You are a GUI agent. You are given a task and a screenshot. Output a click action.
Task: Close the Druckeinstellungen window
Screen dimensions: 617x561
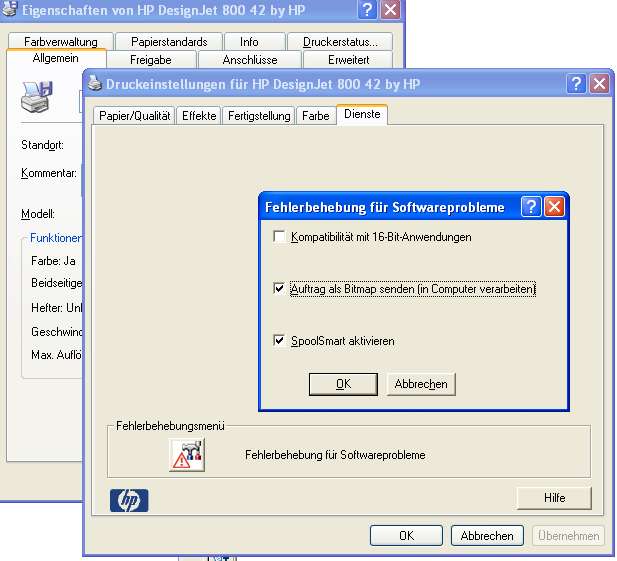[x=599, y=84]
